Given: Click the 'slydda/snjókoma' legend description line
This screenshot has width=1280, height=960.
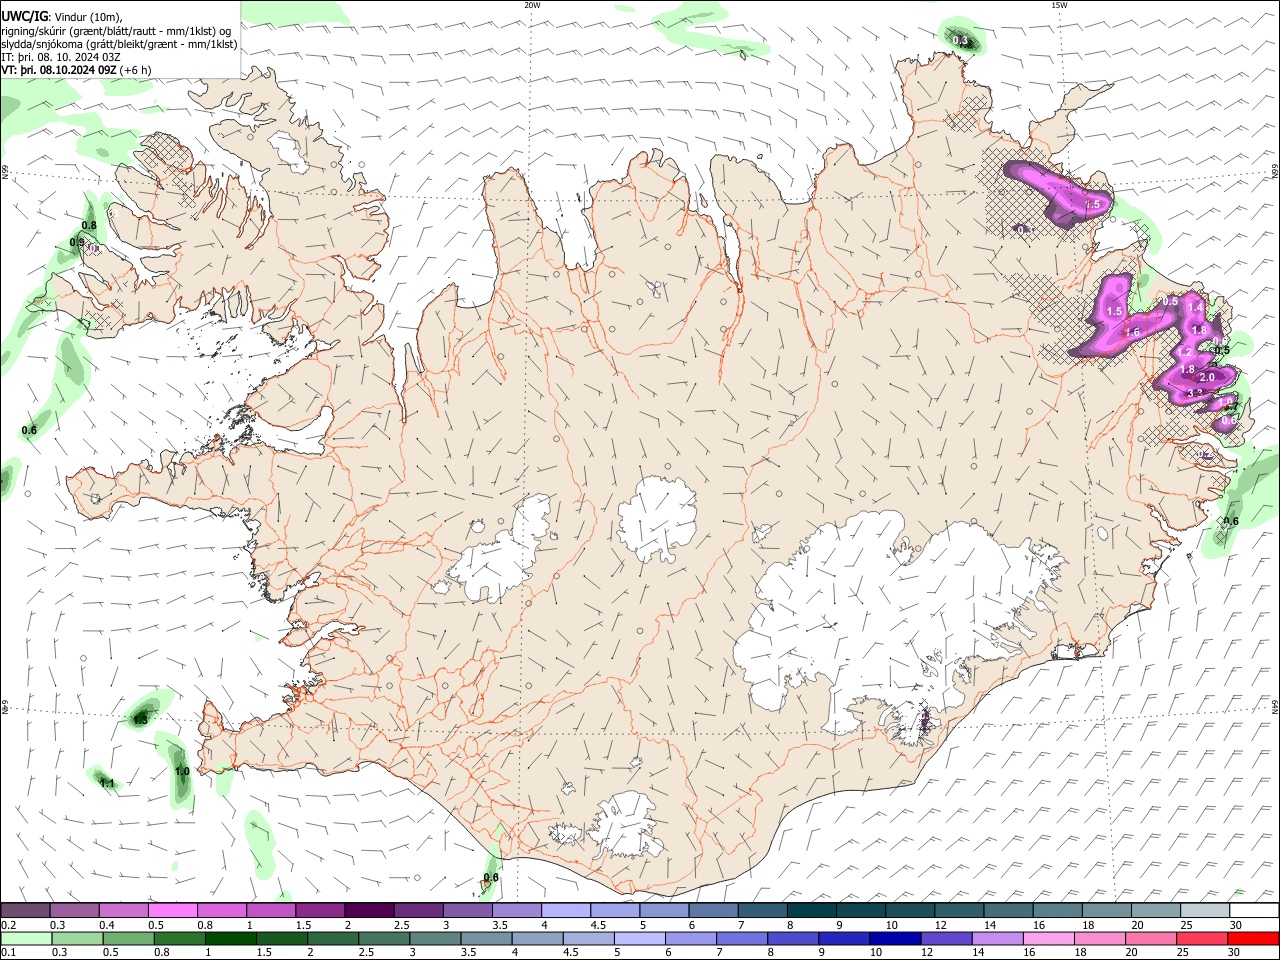Looking at the screenshot, I should tap(118, 44).
